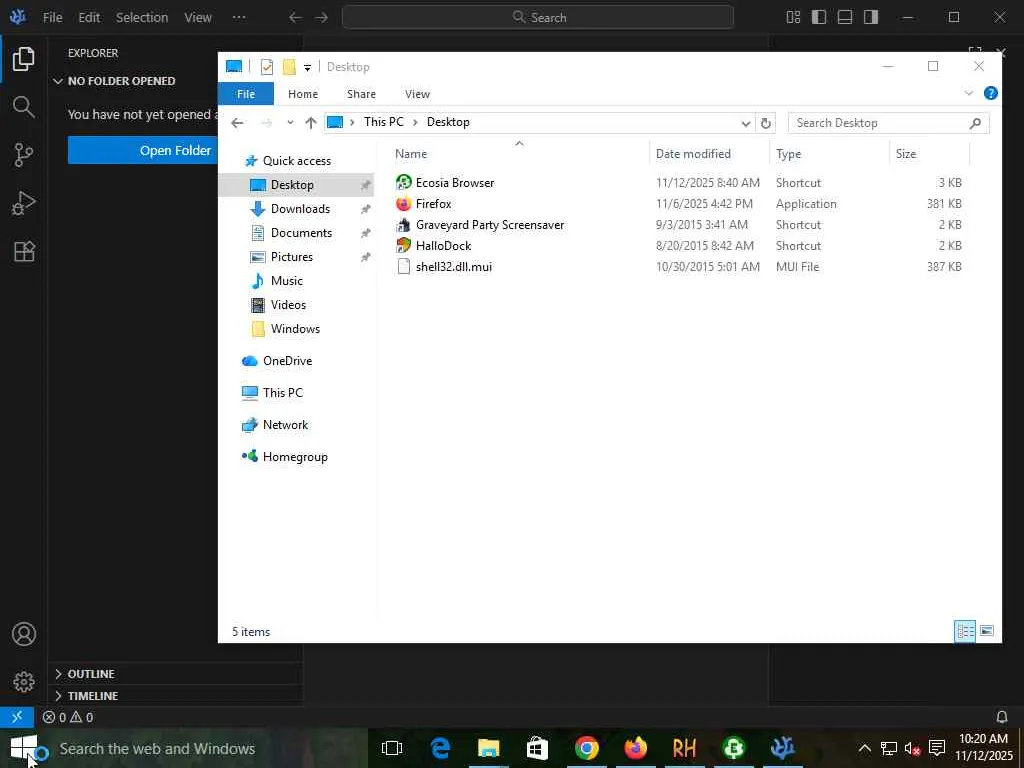Image resolution: width=1024 pixels, height=768 pixels.
Task: Open errors and warnings count in status bar
Action: click(x=67, y=717)
